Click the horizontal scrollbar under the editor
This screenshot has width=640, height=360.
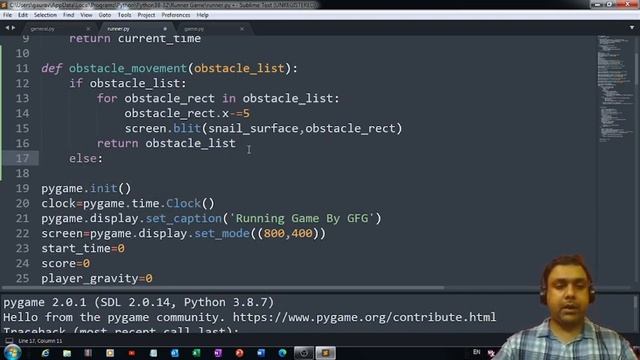(222, 288)
